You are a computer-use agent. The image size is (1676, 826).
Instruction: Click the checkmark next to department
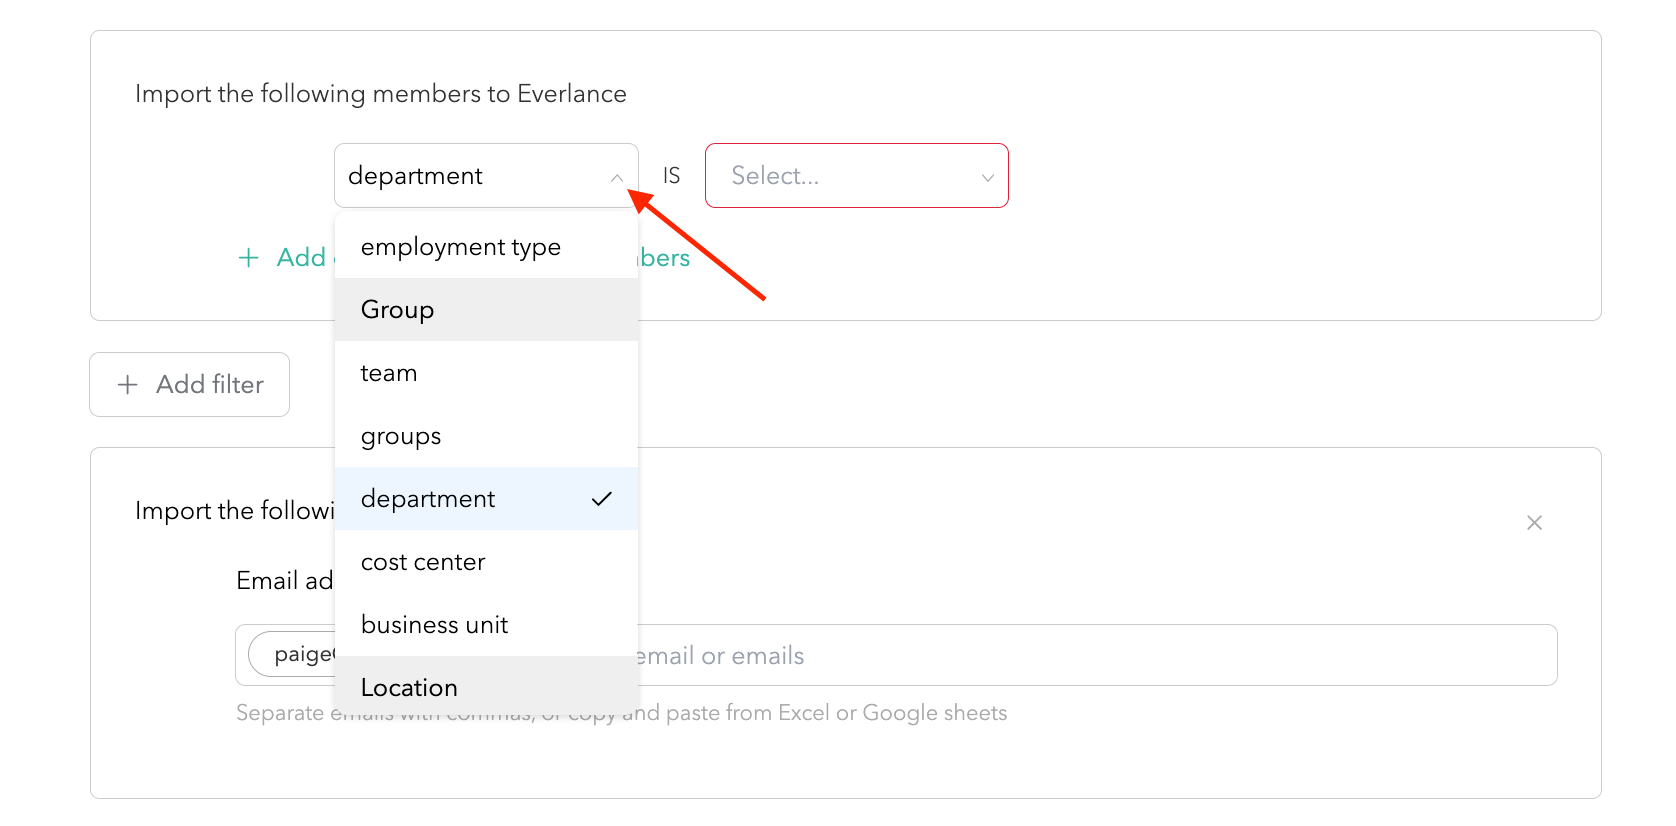coord(601,499)
